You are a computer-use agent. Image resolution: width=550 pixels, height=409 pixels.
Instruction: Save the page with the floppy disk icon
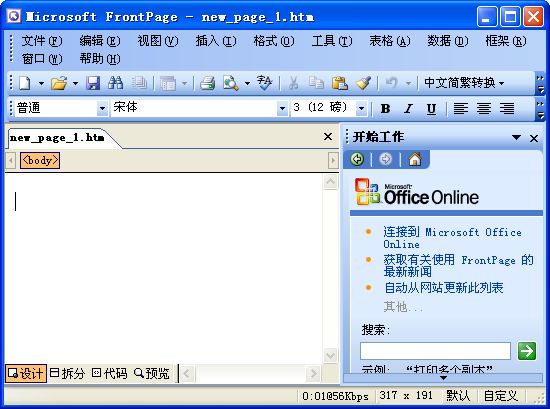click(93, 83)
